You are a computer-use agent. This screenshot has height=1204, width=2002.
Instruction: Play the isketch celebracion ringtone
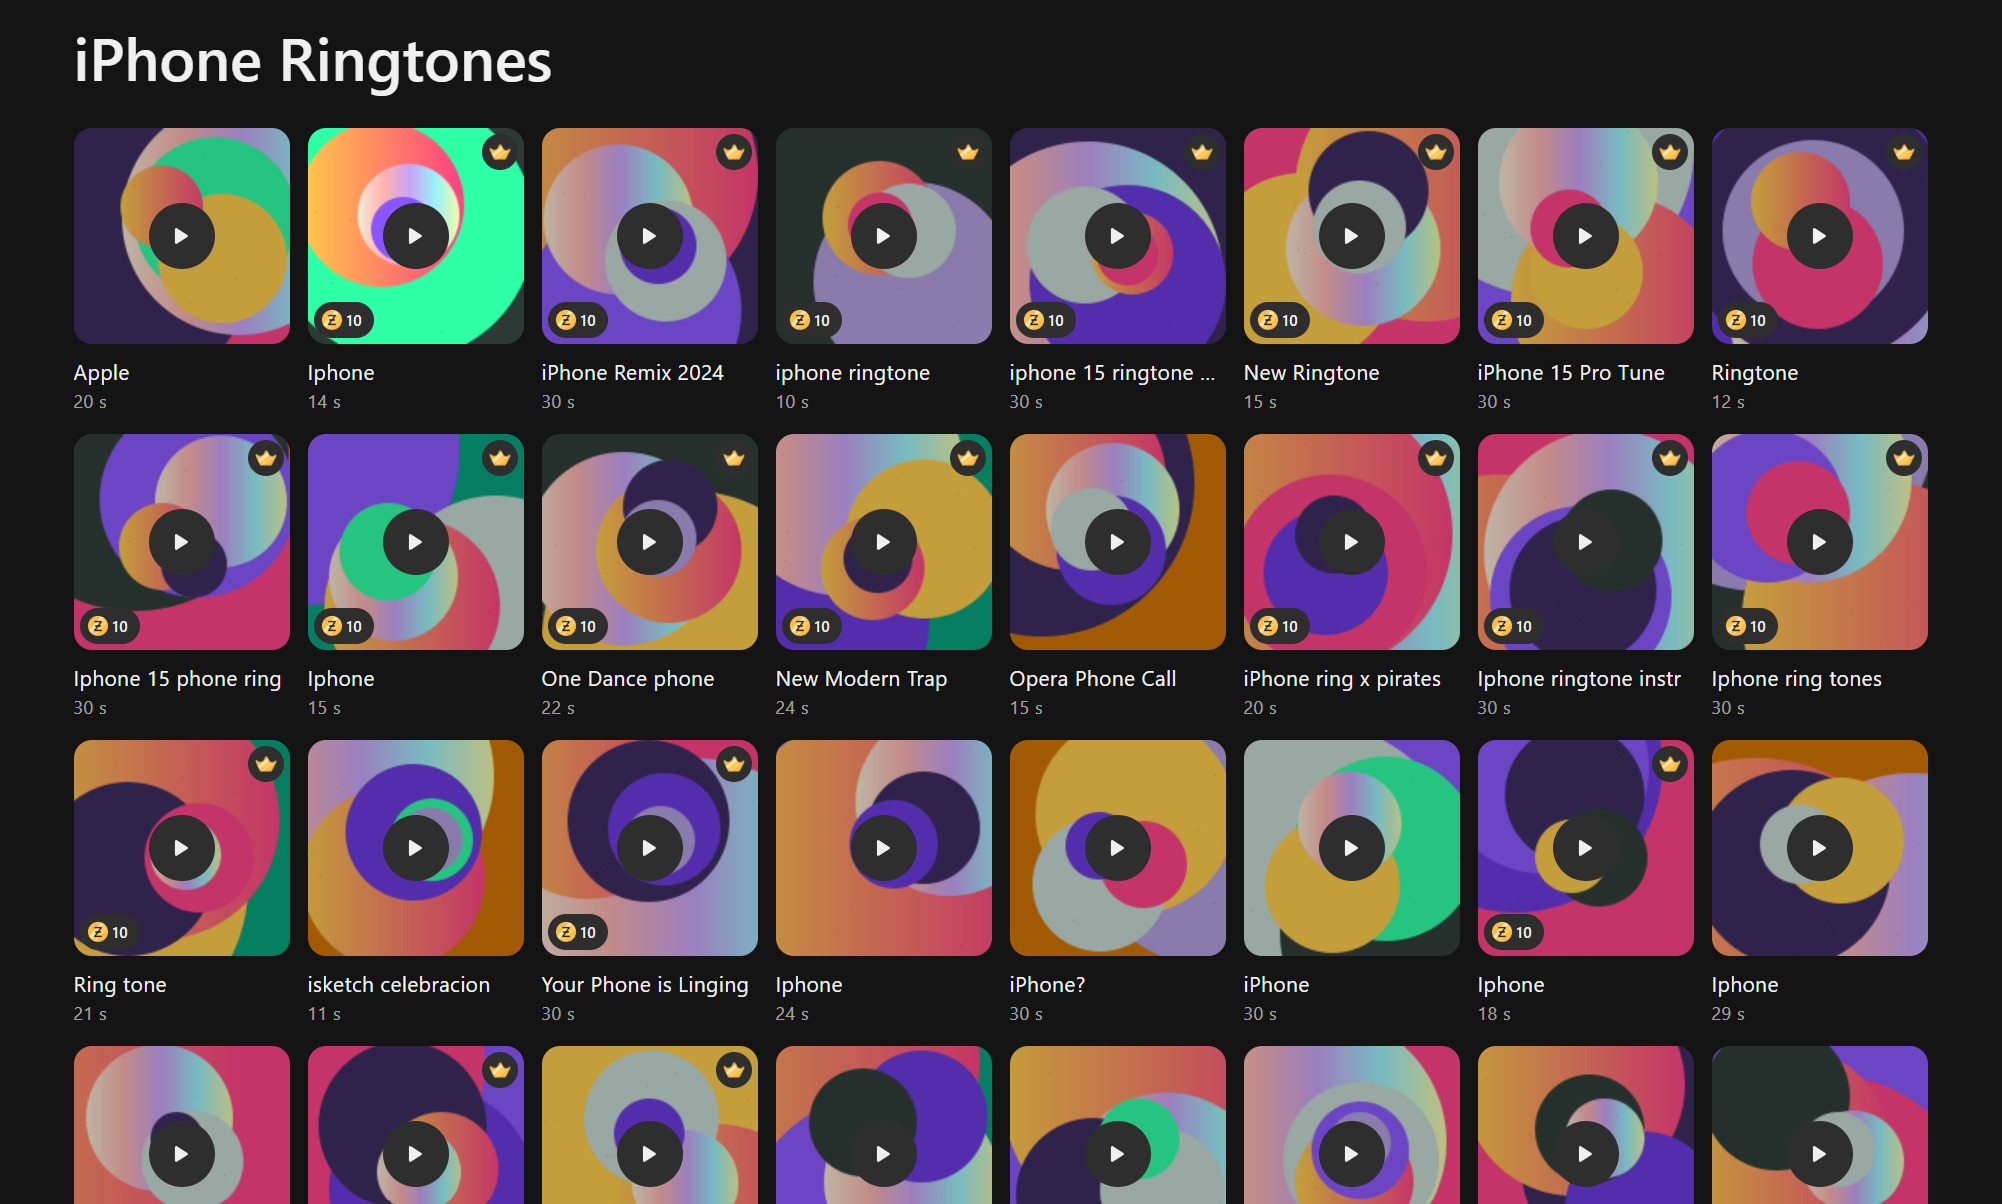pos(415,848)
